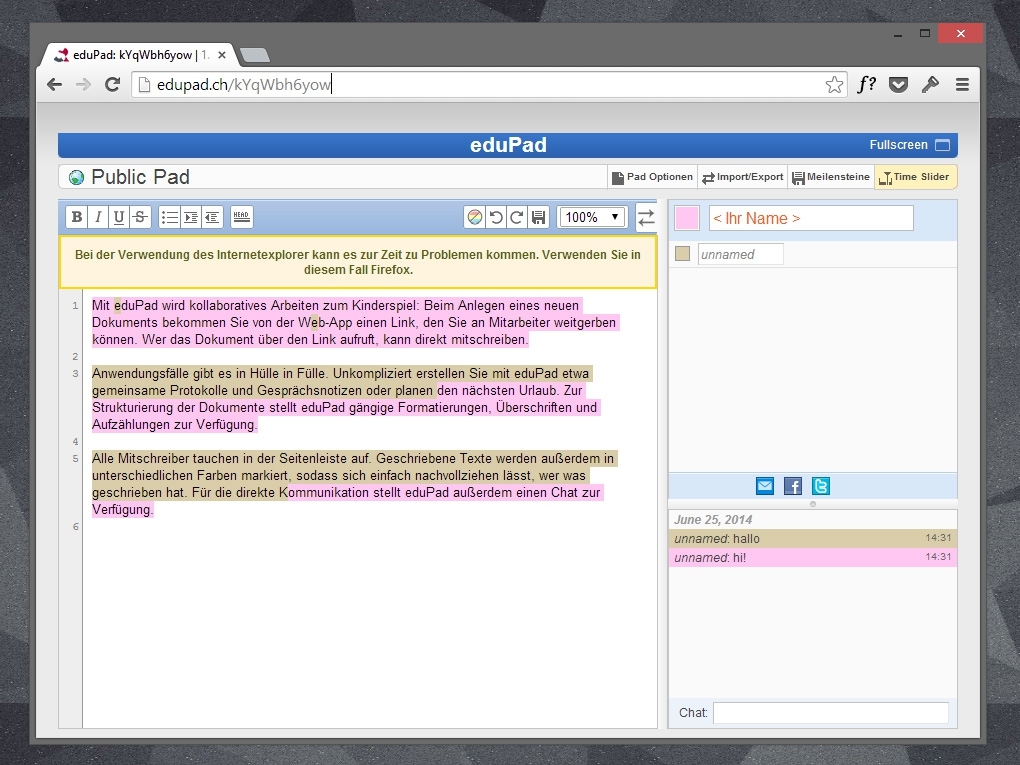Share the pad via Twitter icon

coord(821,487)
